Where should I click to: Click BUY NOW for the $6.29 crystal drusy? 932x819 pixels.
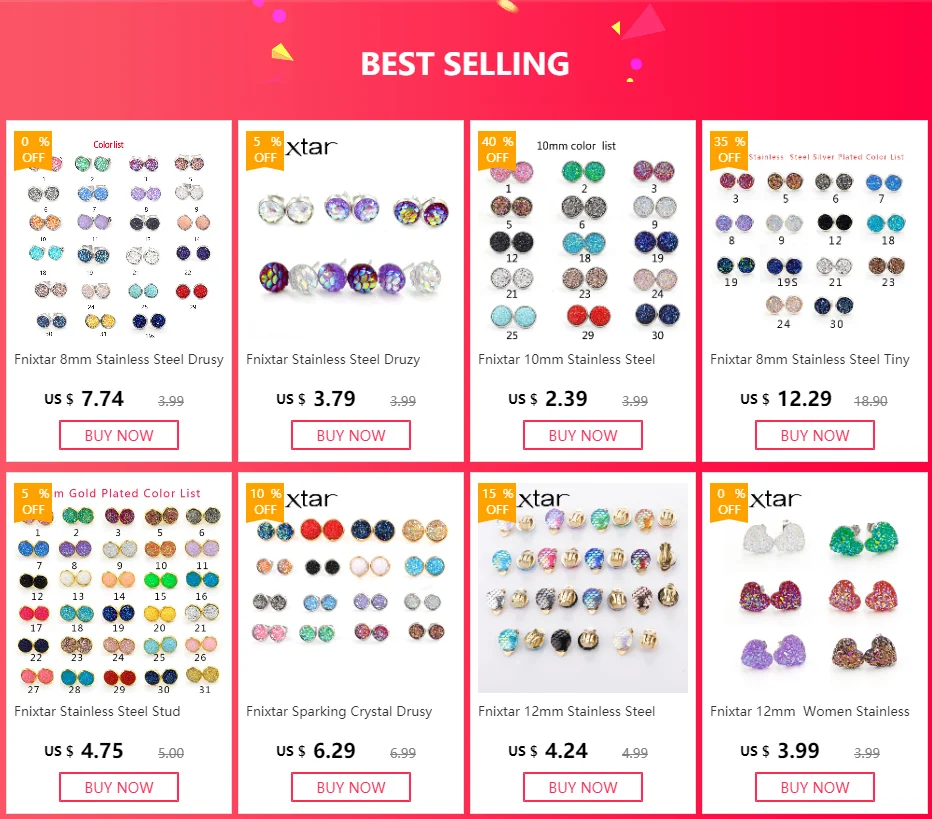click(351, 787)
